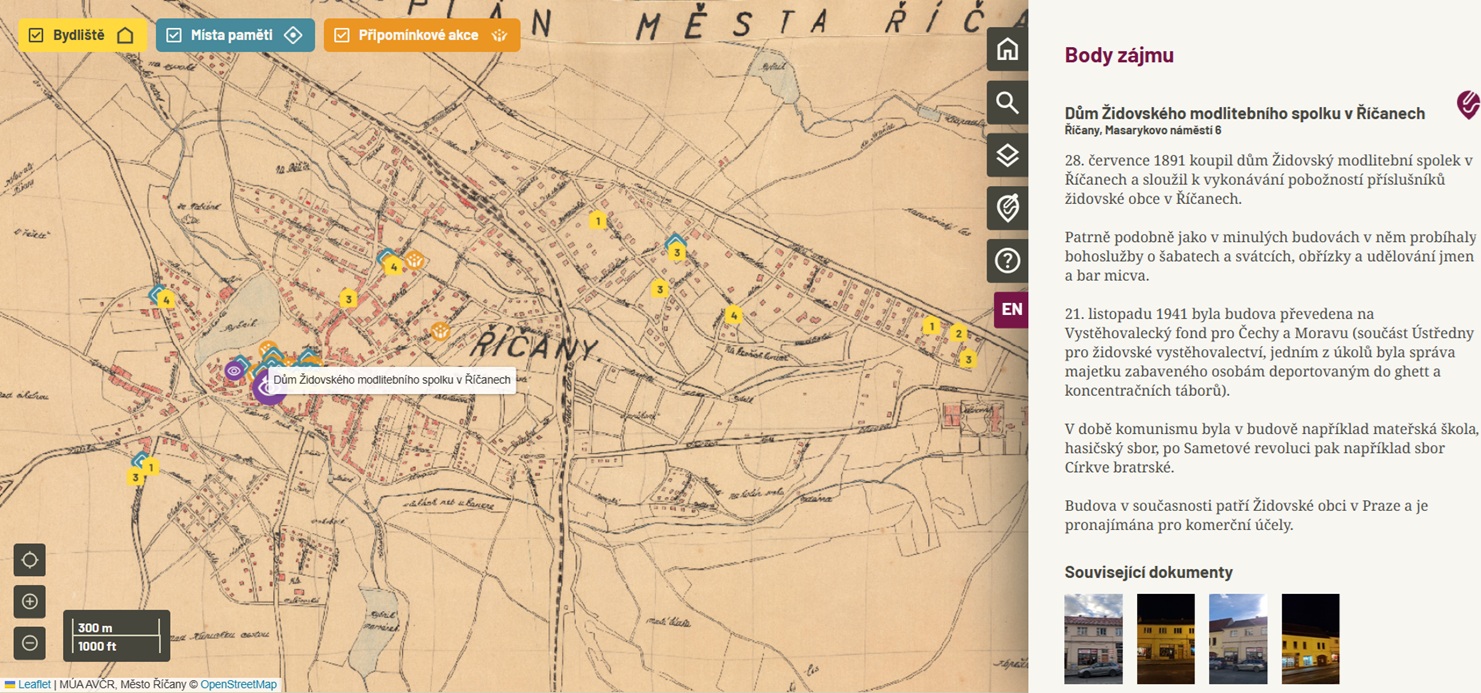
Task: Click the small purple eye marker on map
Action: click(x=234, y=371)
